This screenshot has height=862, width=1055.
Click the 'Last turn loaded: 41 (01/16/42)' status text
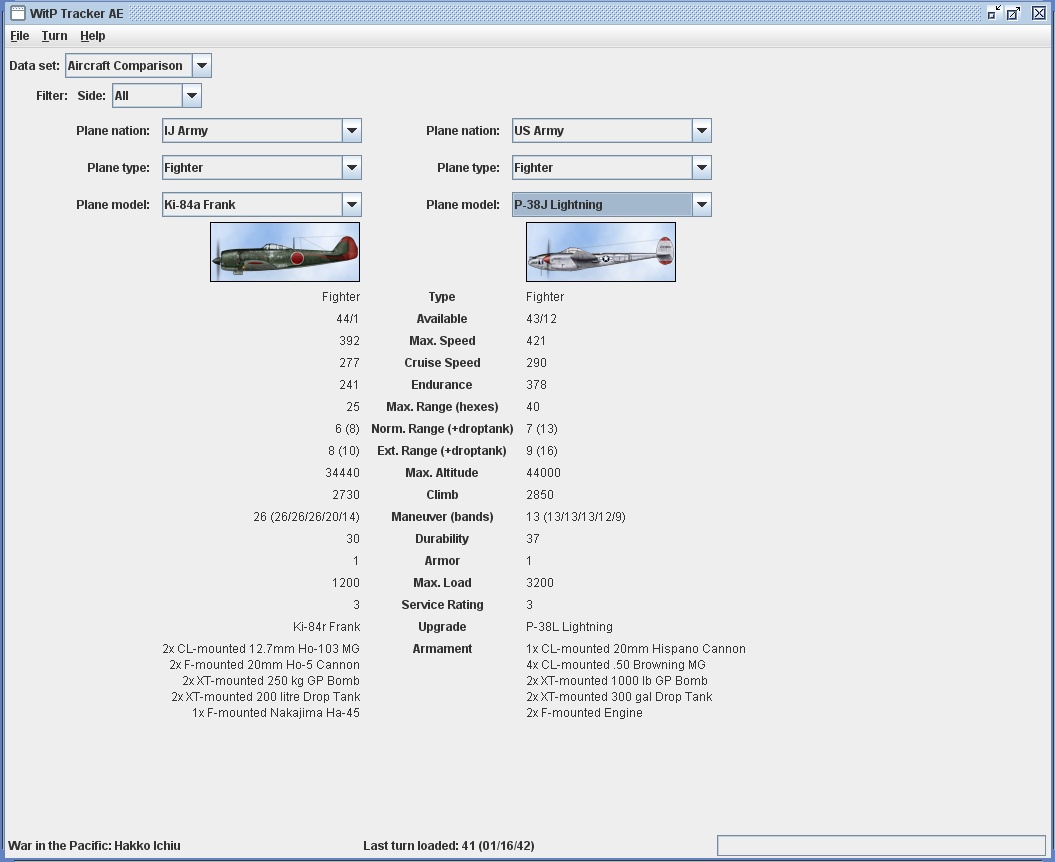point(449,846)
